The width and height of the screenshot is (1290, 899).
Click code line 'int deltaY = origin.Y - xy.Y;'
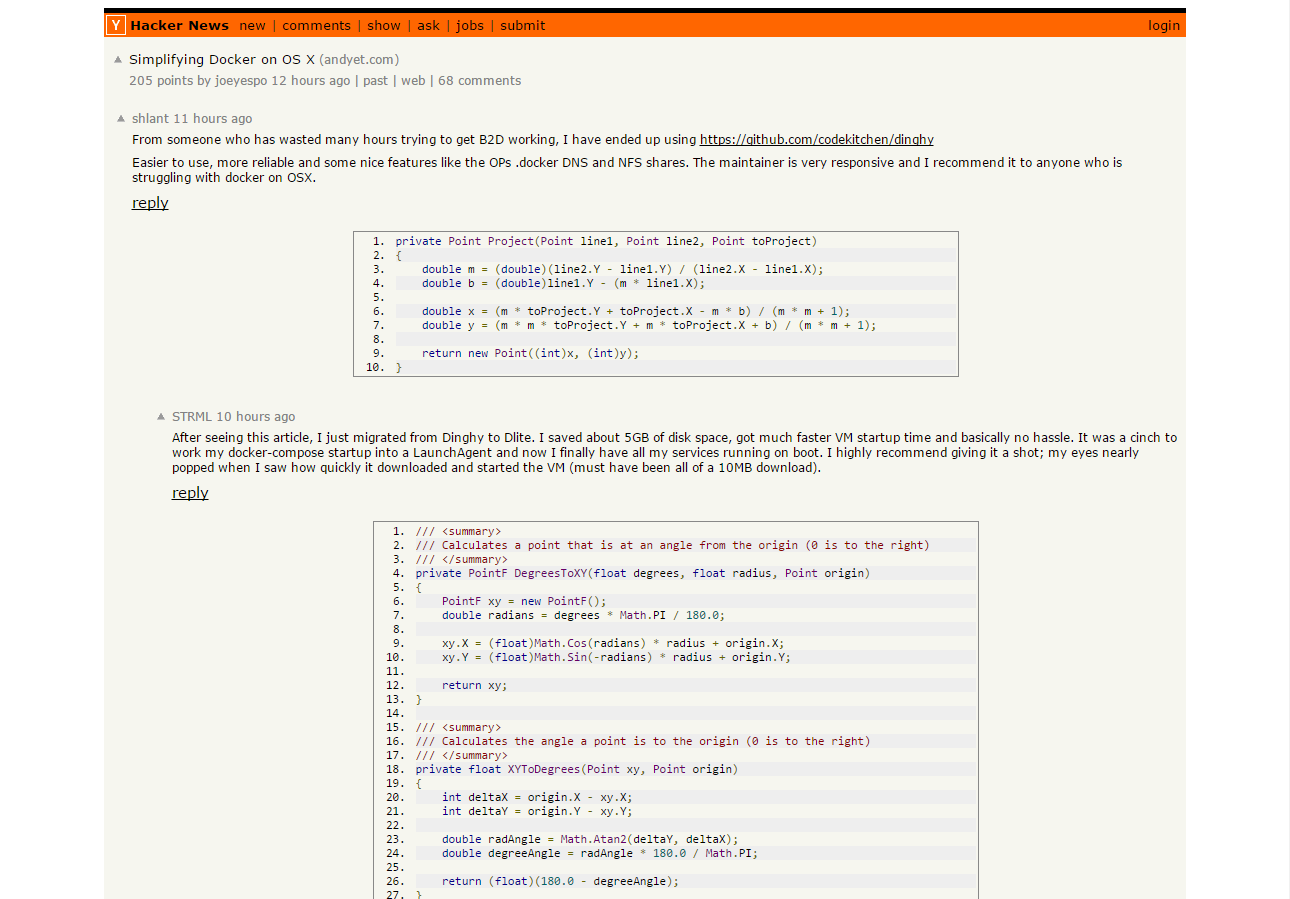click(537, 811)
